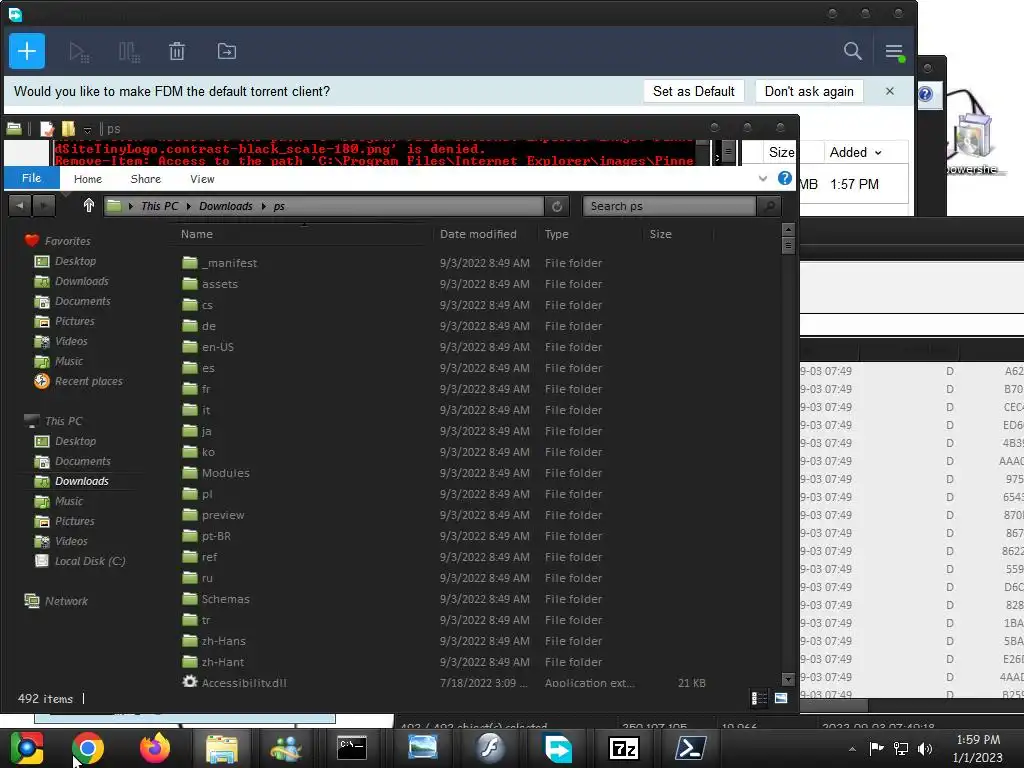This screenshot has width=1024, height=768.
Task: Open FDM hamburger main menu
Action: tap(894, 52)
